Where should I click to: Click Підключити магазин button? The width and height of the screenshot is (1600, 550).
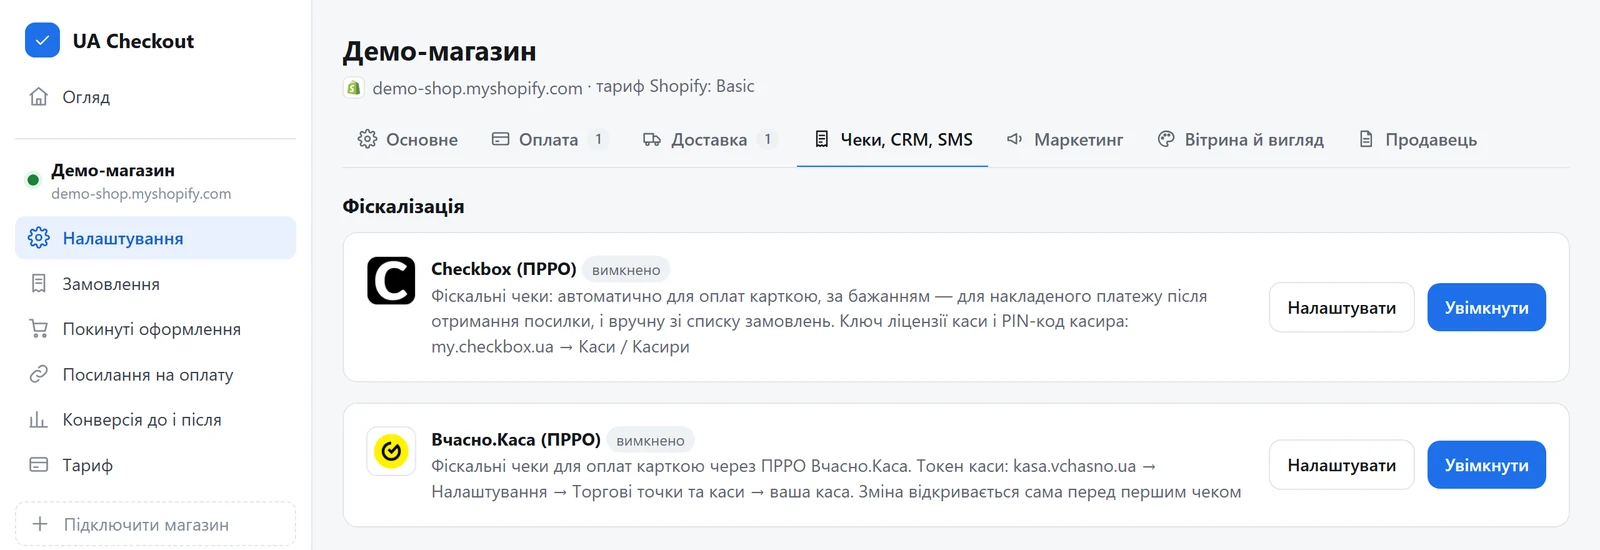pos(155,524)
